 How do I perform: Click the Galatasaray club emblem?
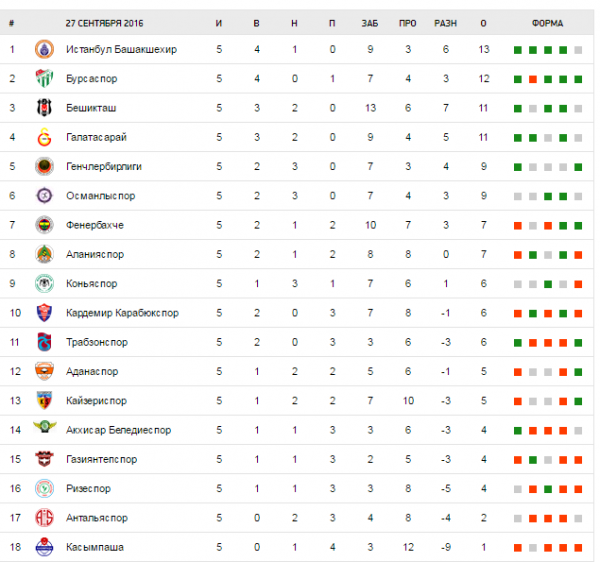[x=43, y=137]
